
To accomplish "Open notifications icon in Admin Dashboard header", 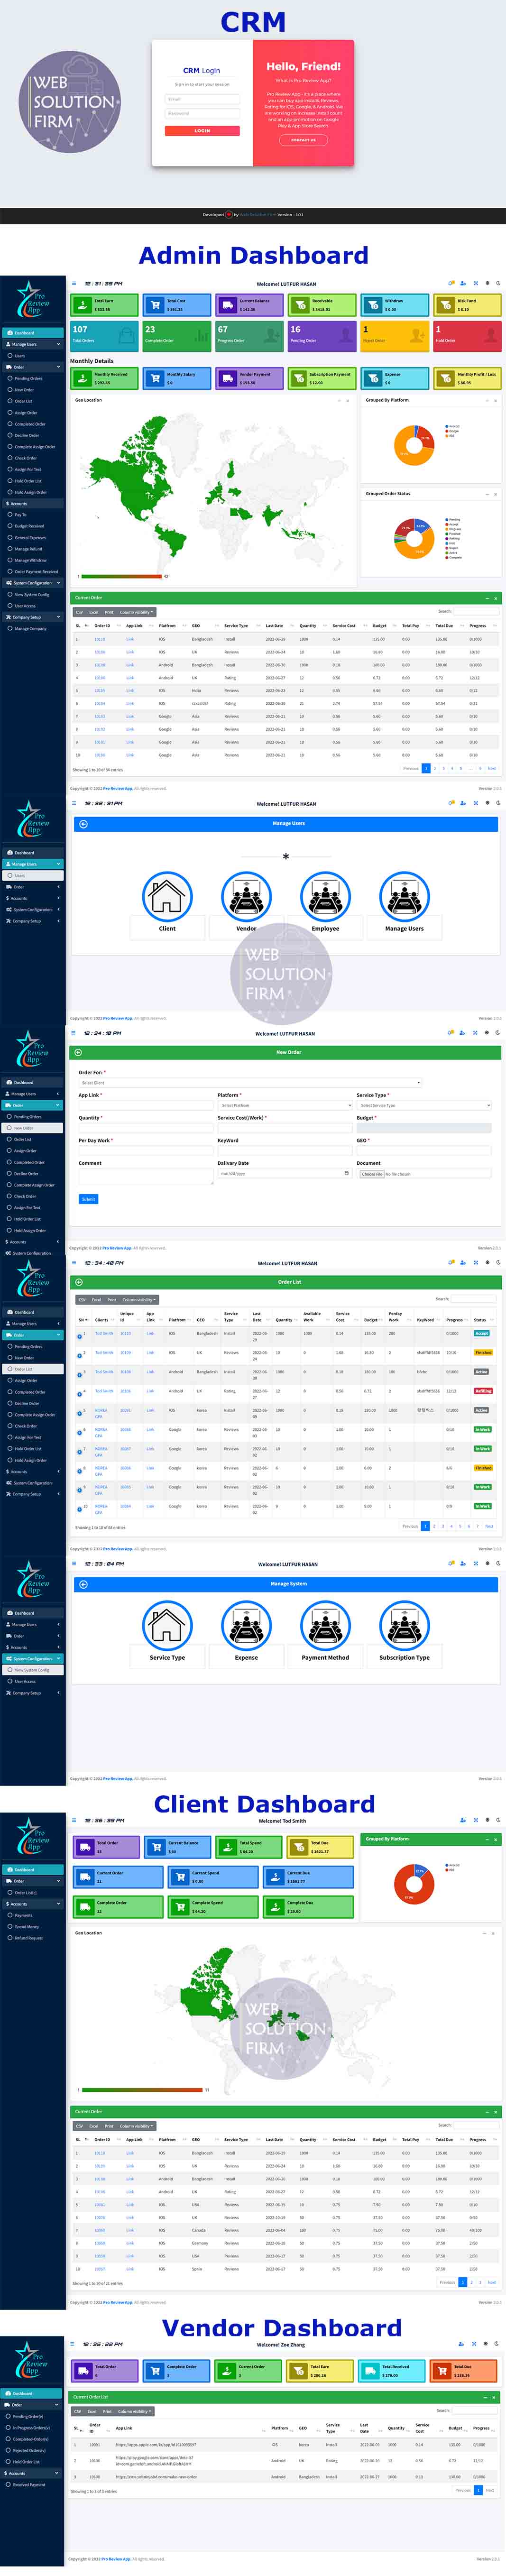I will click(x=451, y=283).
